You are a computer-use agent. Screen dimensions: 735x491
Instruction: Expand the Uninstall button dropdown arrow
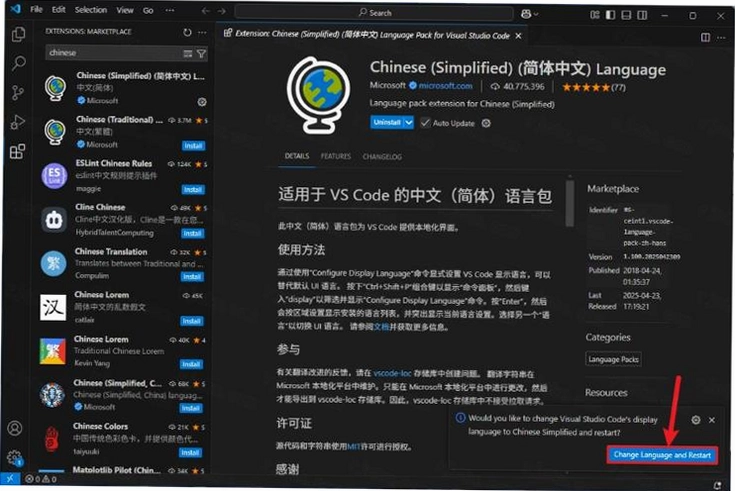point(409,122)
